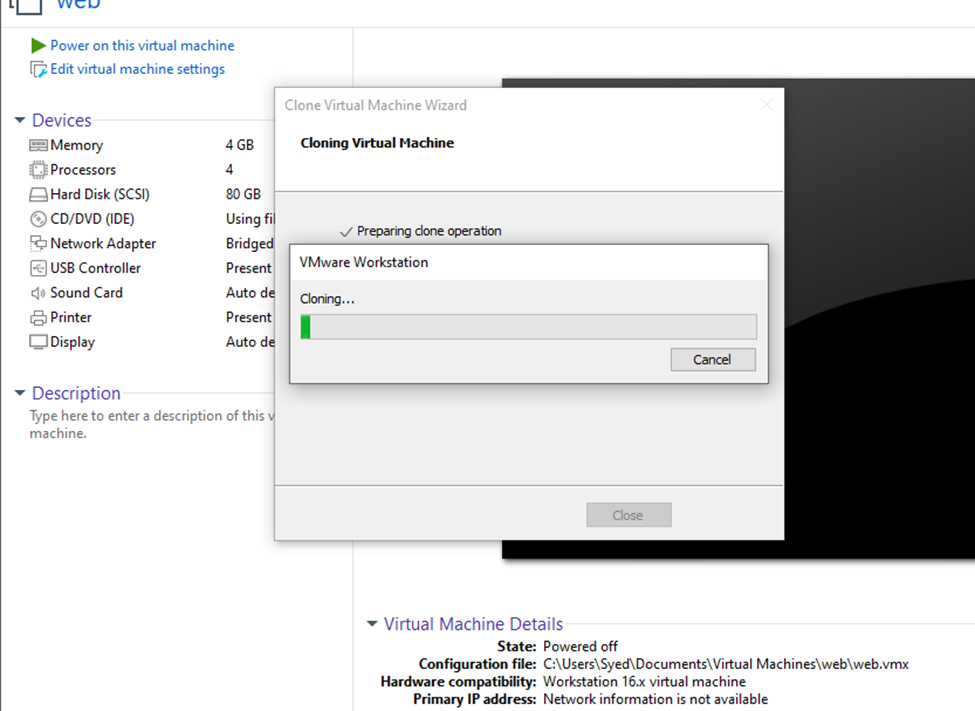The image size is (975, 711).
Task: Select the Display monitor icon
Action: coord(38,342)
